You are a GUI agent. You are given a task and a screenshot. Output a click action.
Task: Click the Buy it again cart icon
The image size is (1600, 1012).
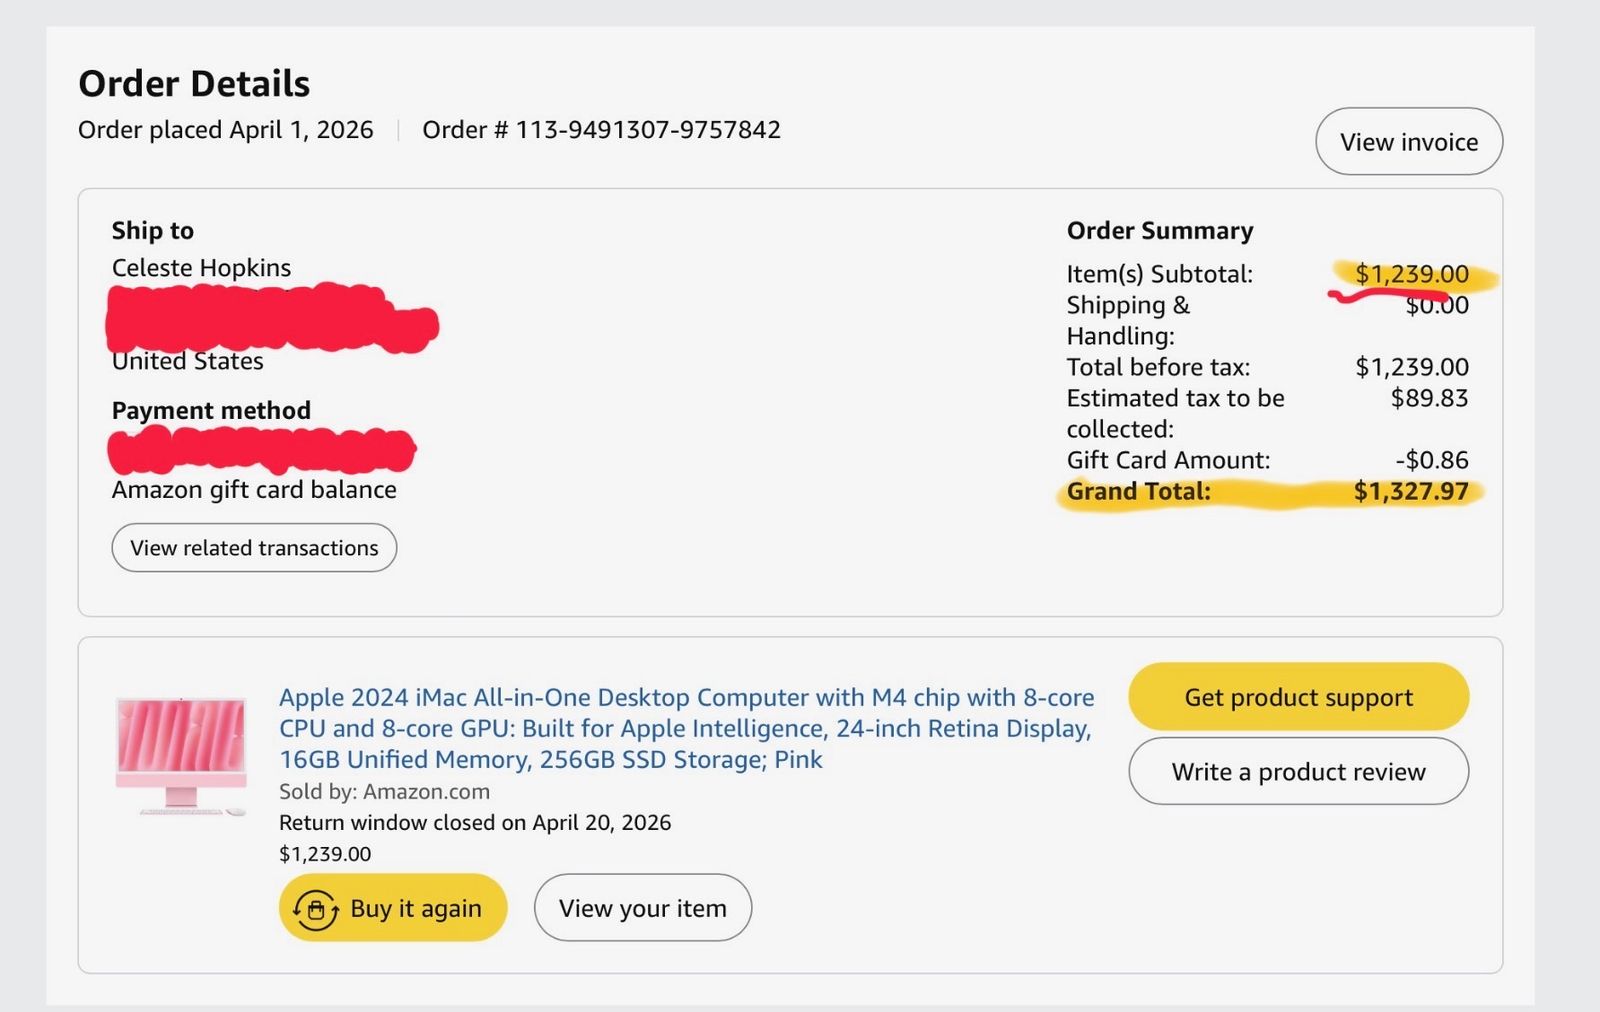[316, 909]
